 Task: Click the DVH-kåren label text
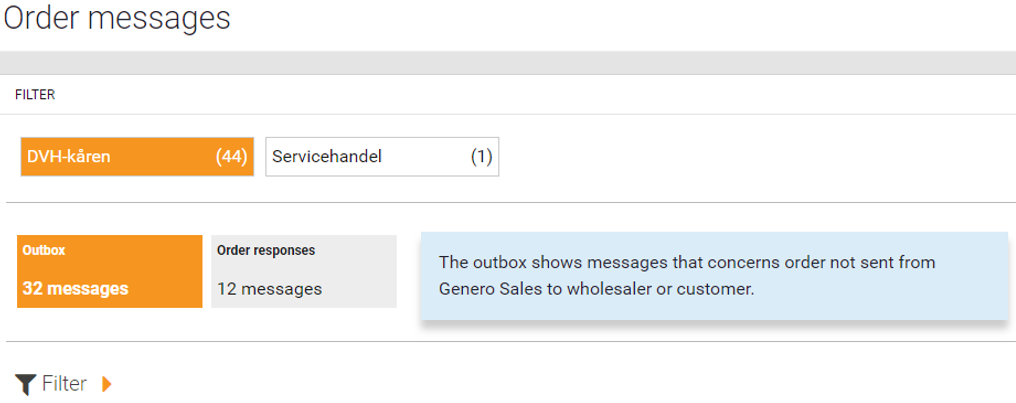tap(69, 157)
